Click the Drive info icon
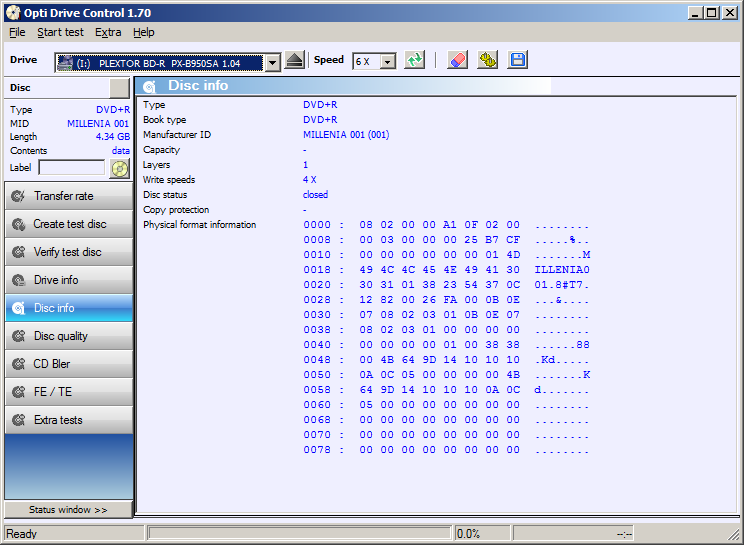 pyautogui.click(x=19, y=280)
